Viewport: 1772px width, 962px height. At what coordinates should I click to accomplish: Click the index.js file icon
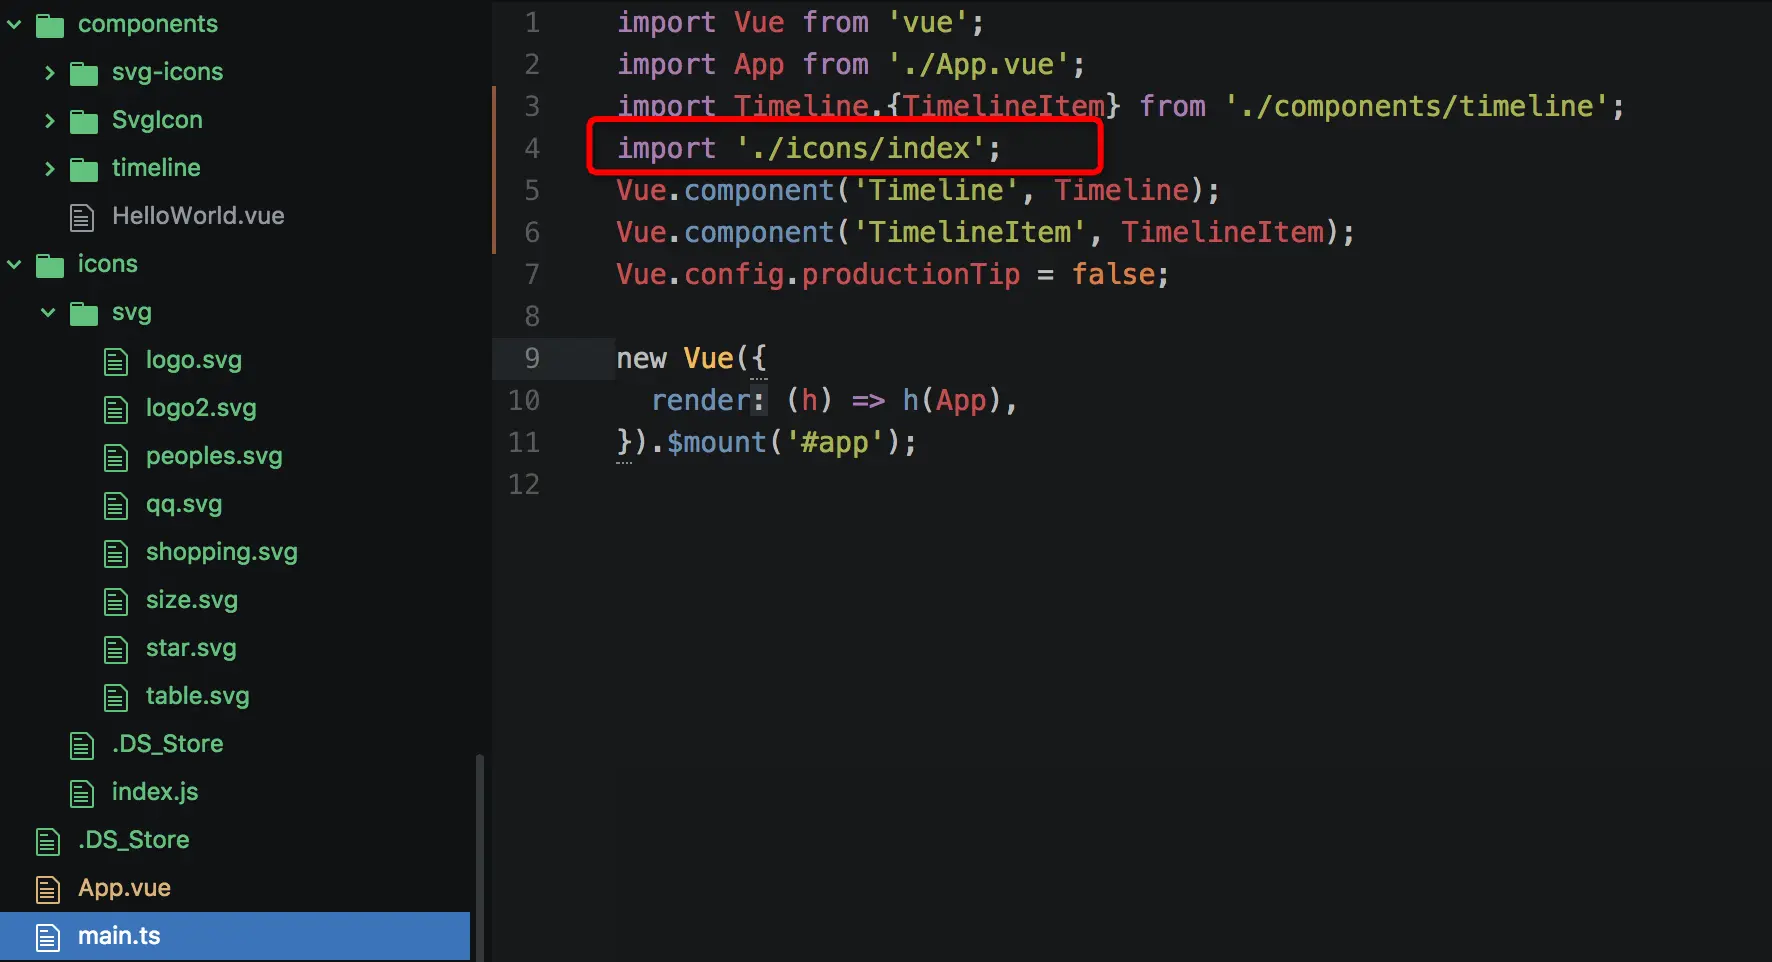click(82, 793)
